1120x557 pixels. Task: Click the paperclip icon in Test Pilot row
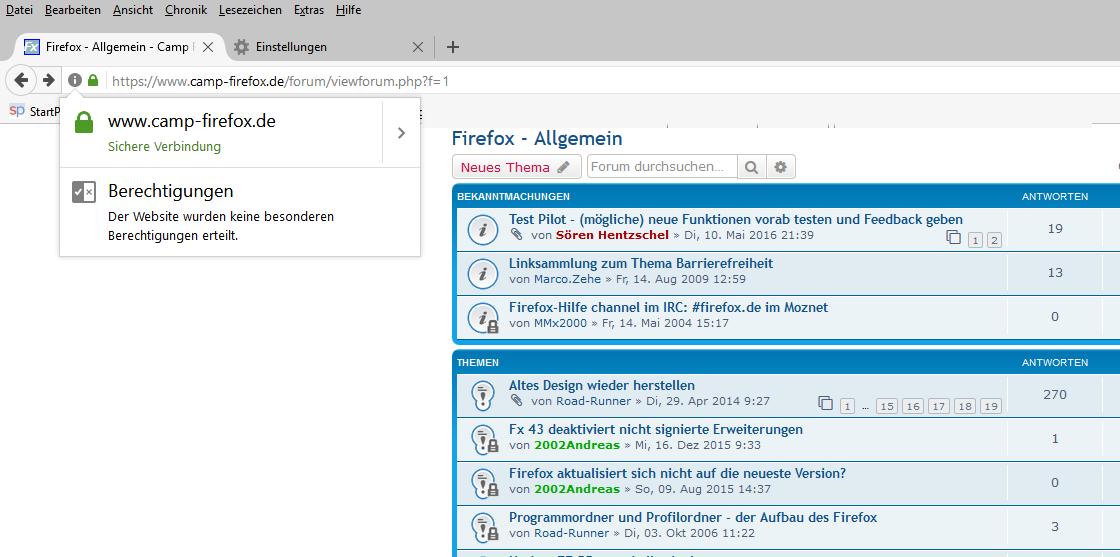(516, 235)
